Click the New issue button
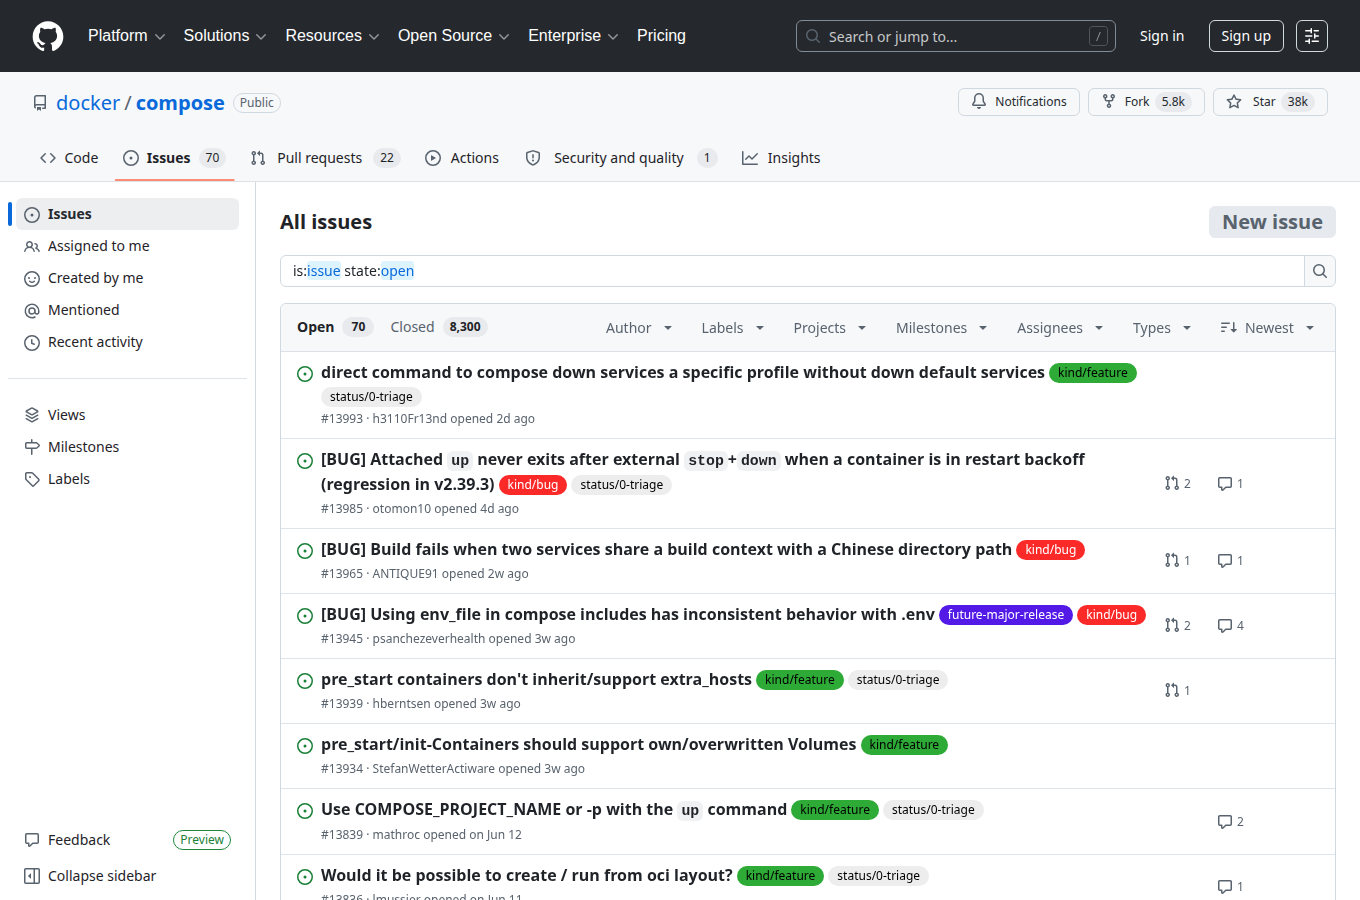This screenshot has height=900, width=1360. point(1272,222)
